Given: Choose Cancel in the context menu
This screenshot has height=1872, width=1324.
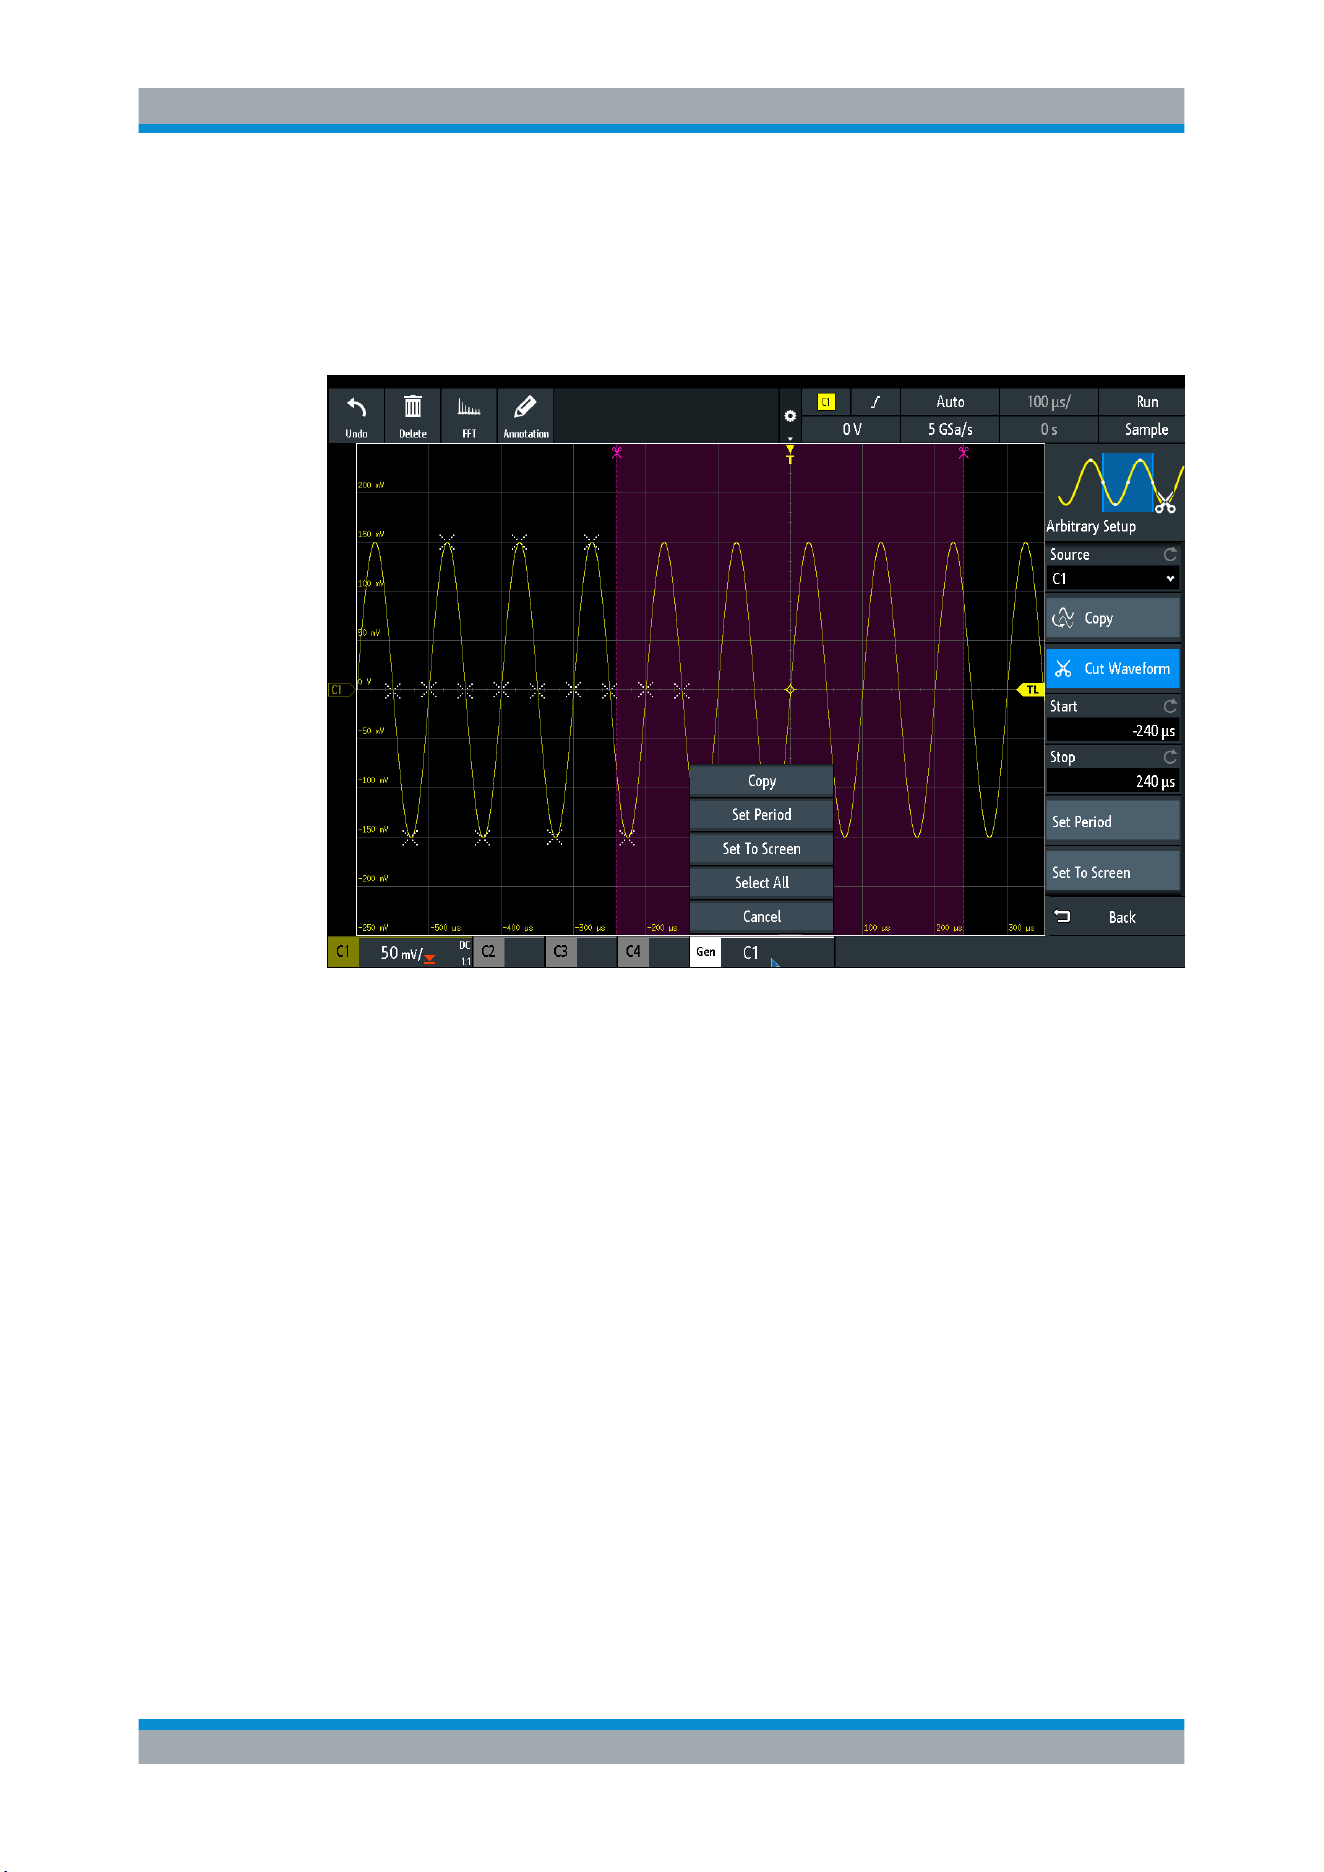Looking at the screenshot, I should (762, 917).
